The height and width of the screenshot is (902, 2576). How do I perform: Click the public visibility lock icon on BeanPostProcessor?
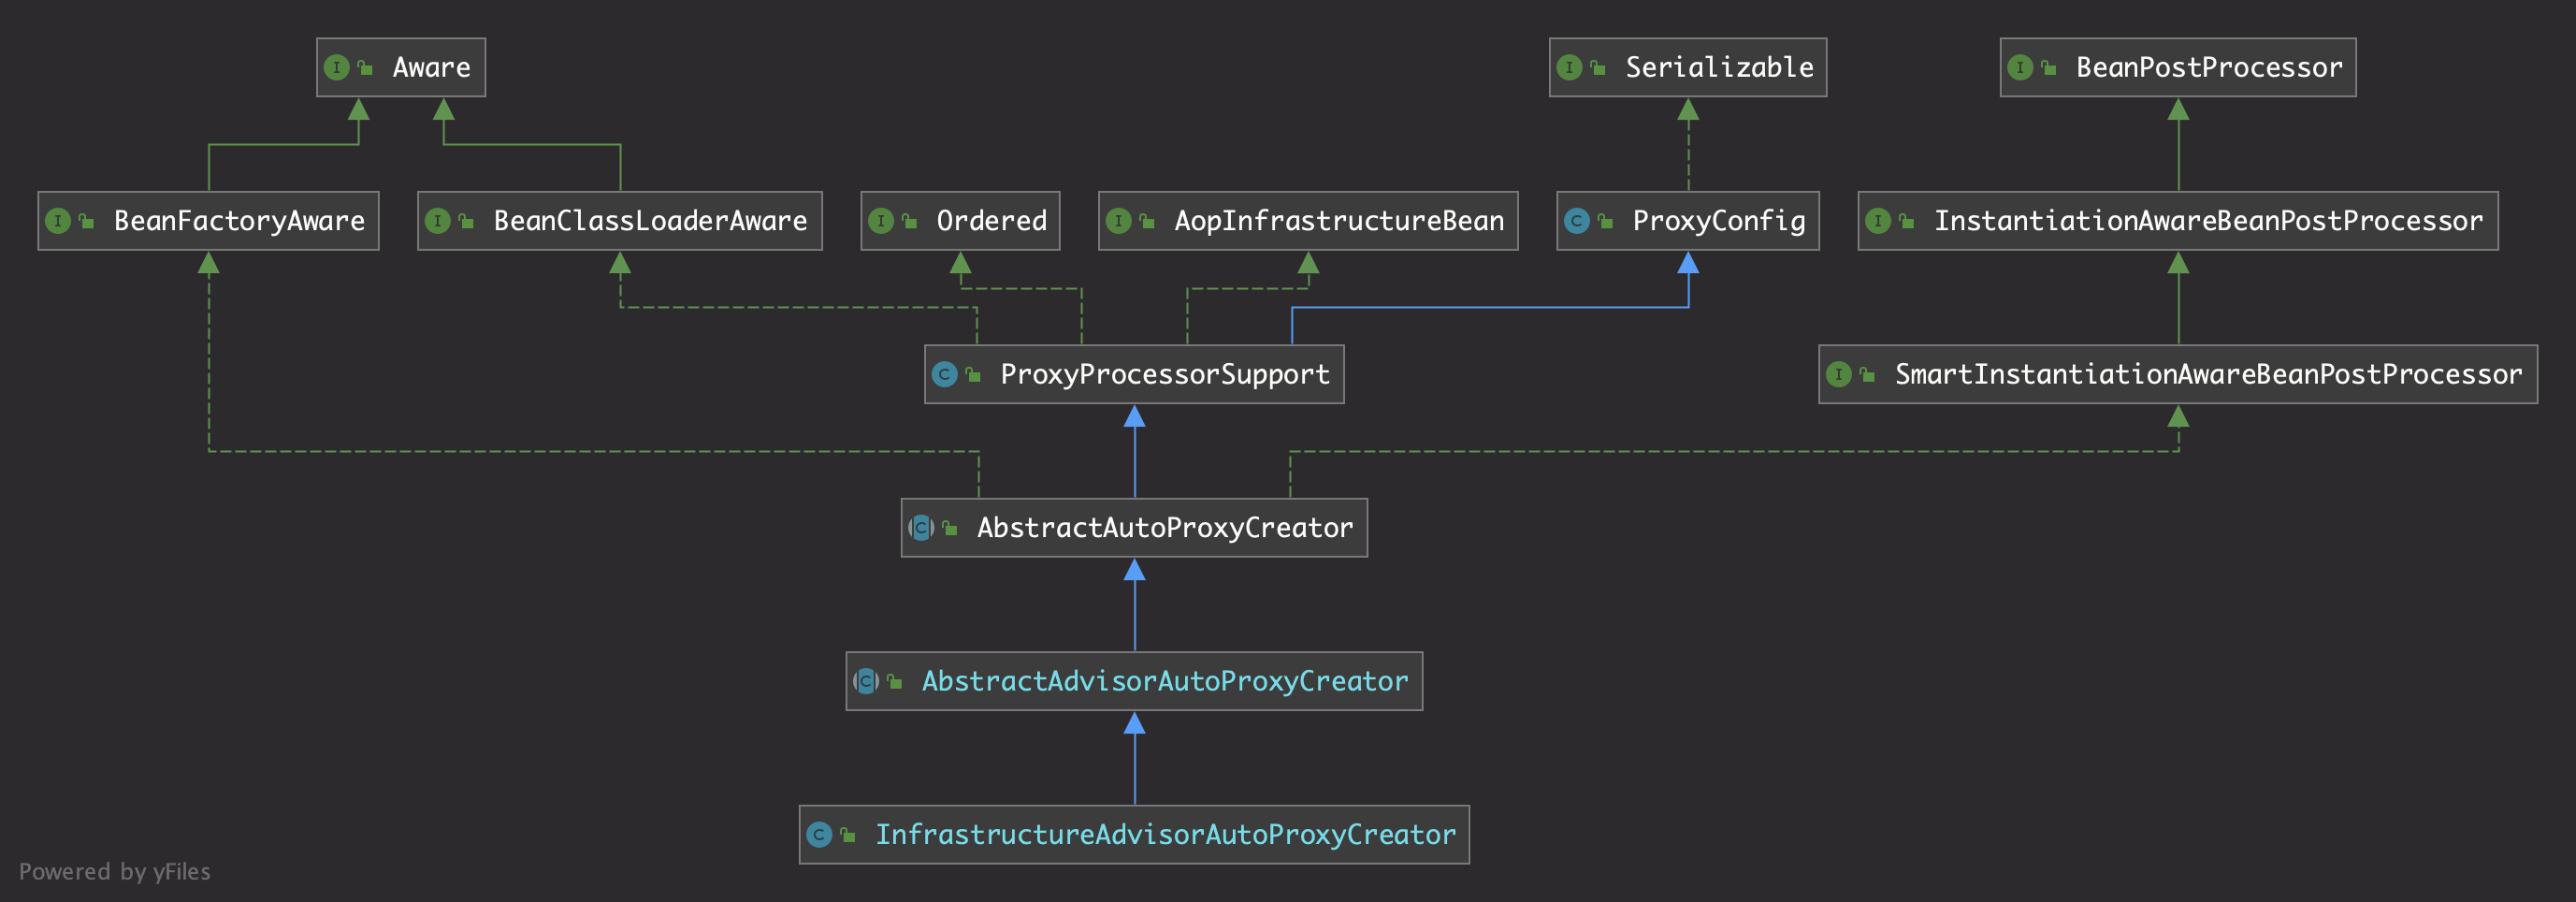2049,67
